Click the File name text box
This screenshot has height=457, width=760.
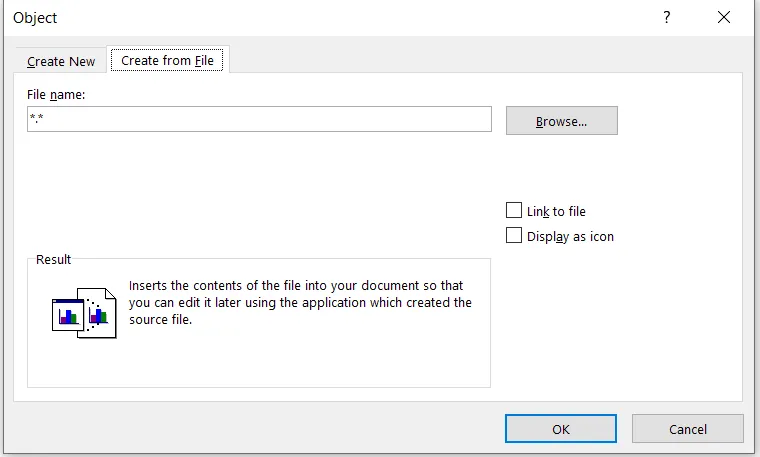coord(259,120)
